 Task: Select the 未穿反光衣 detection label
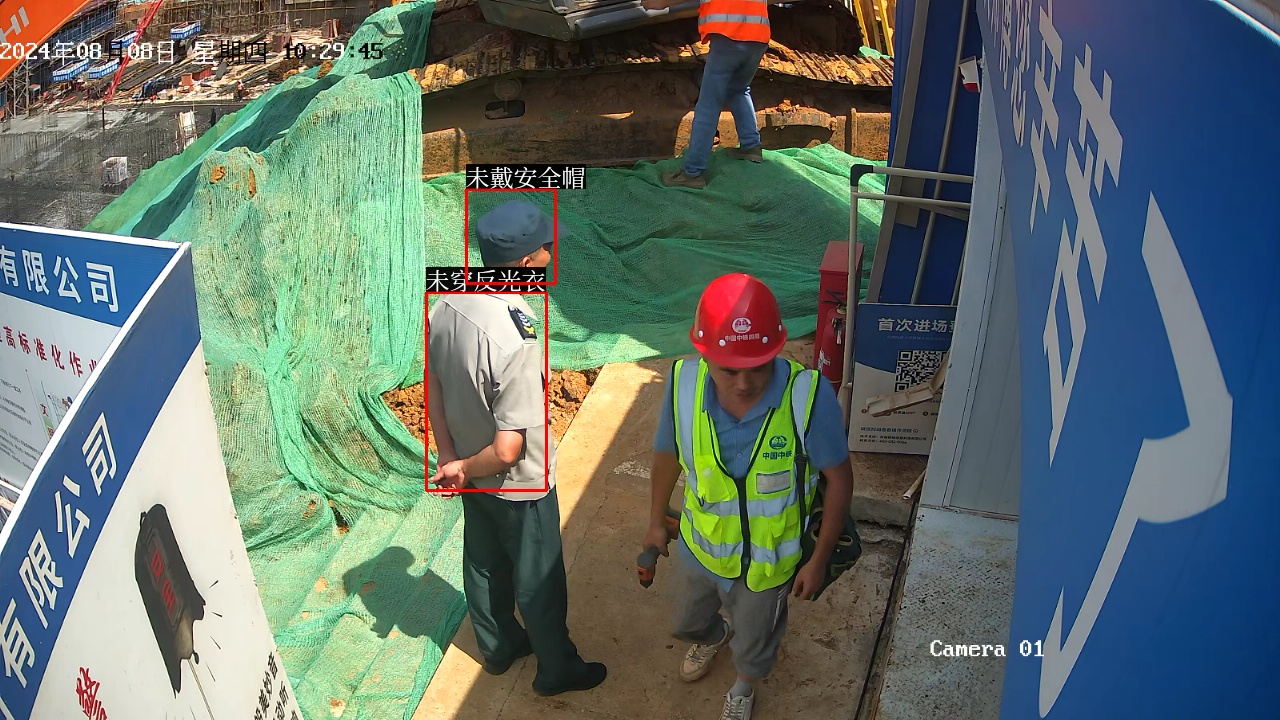click(x=486, y=280)
